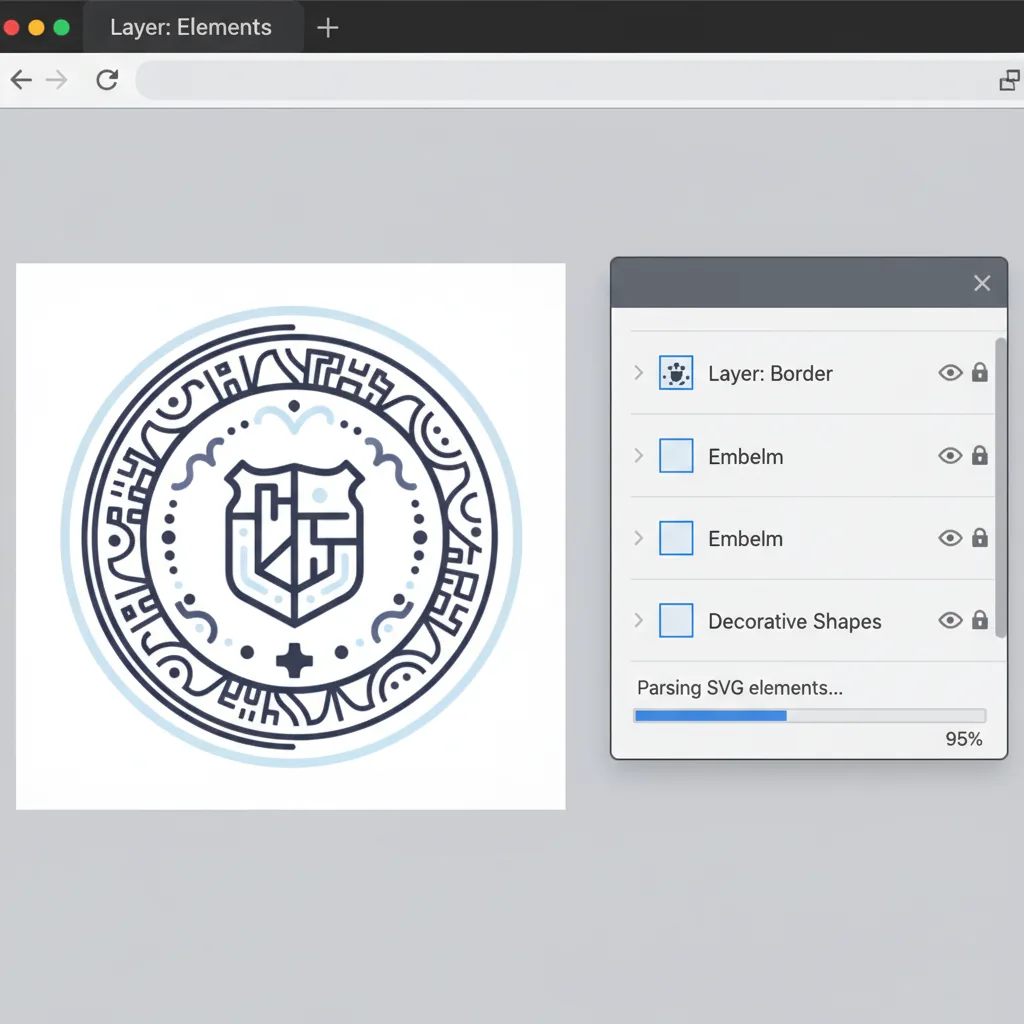Toggle visibility of the Decorative Shapes layer
This screenshot has height=1024, width=1024.
pos(950,620)
